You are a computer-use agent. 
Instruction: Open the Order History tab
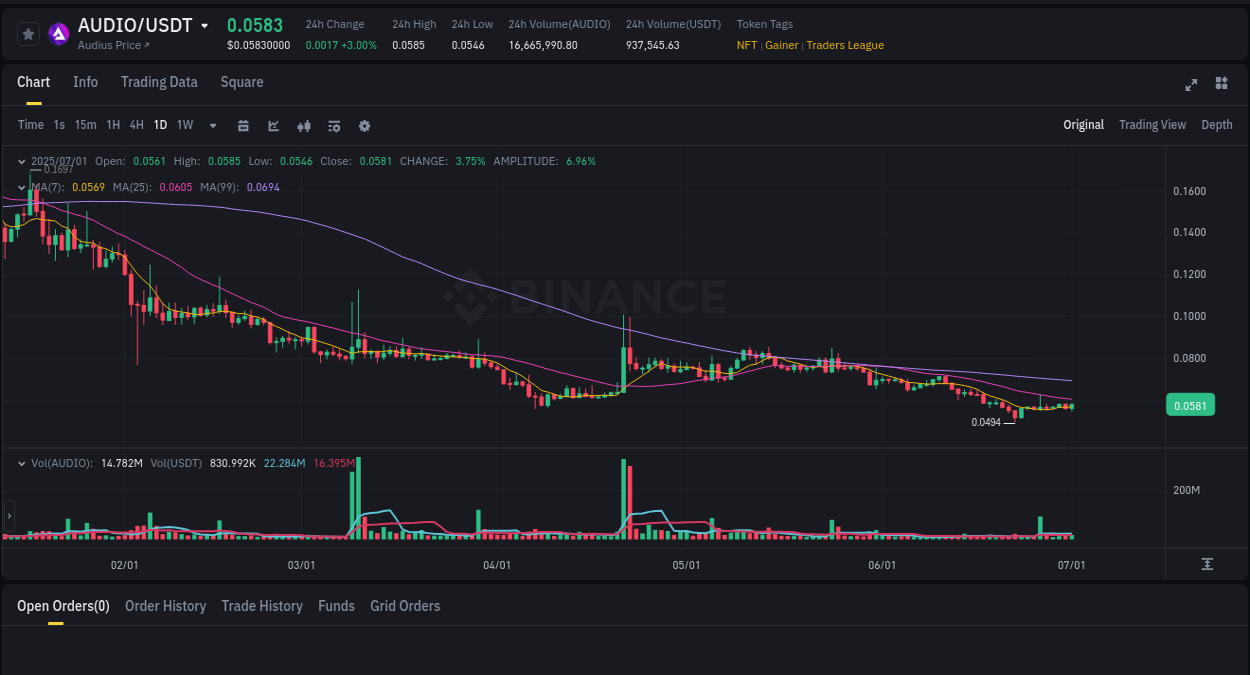pyautogui.click(x=165, y=606)
